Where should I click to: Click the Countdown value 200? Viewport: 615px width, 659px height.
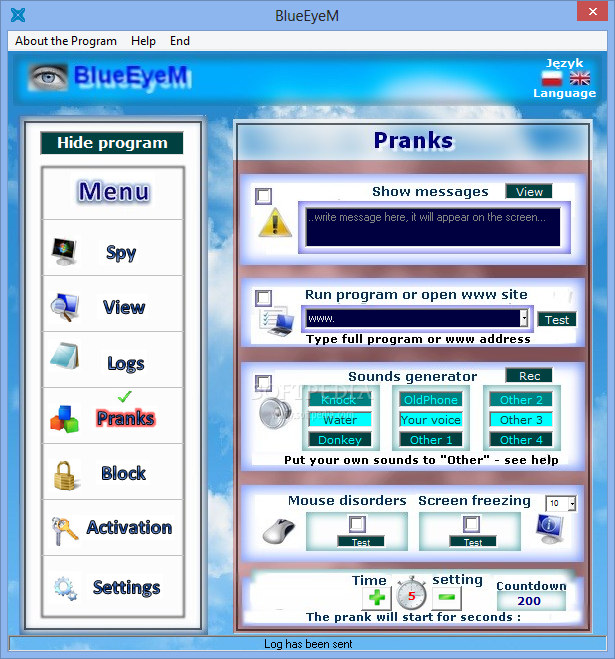(x=530, y=601)
